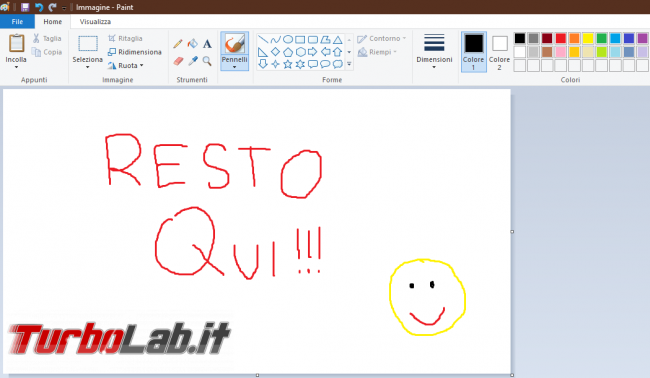Choose the Right arrow shape
Viewport: 650px width, 378px height.
313,52
